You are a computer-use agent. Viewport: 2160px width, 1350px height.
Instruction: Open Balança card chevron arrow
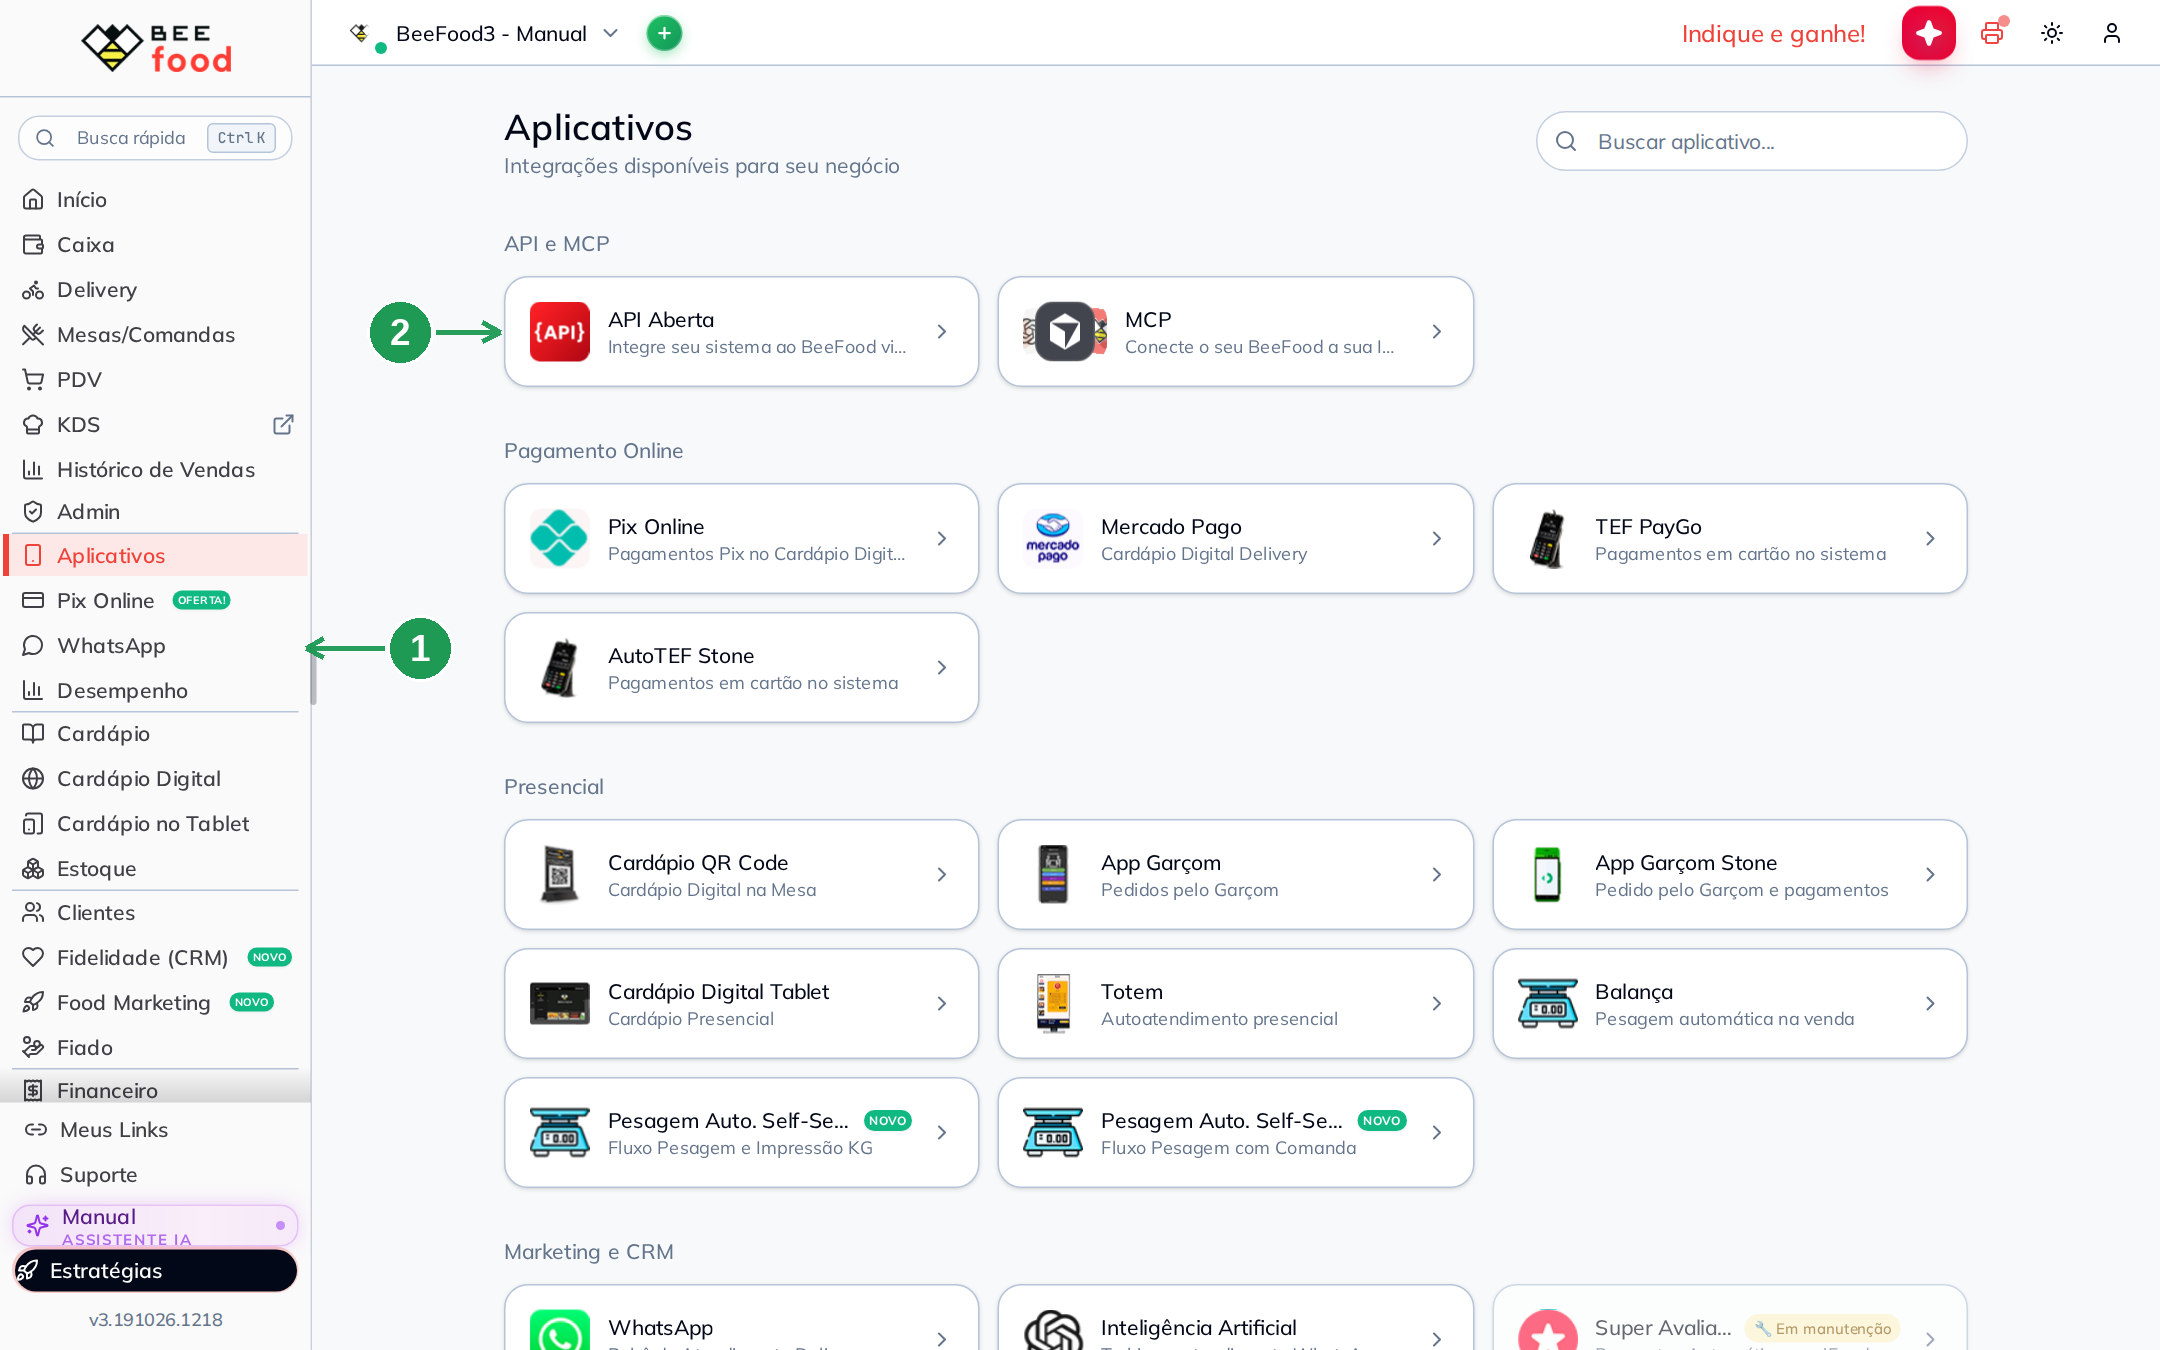click(1930, 1003)
